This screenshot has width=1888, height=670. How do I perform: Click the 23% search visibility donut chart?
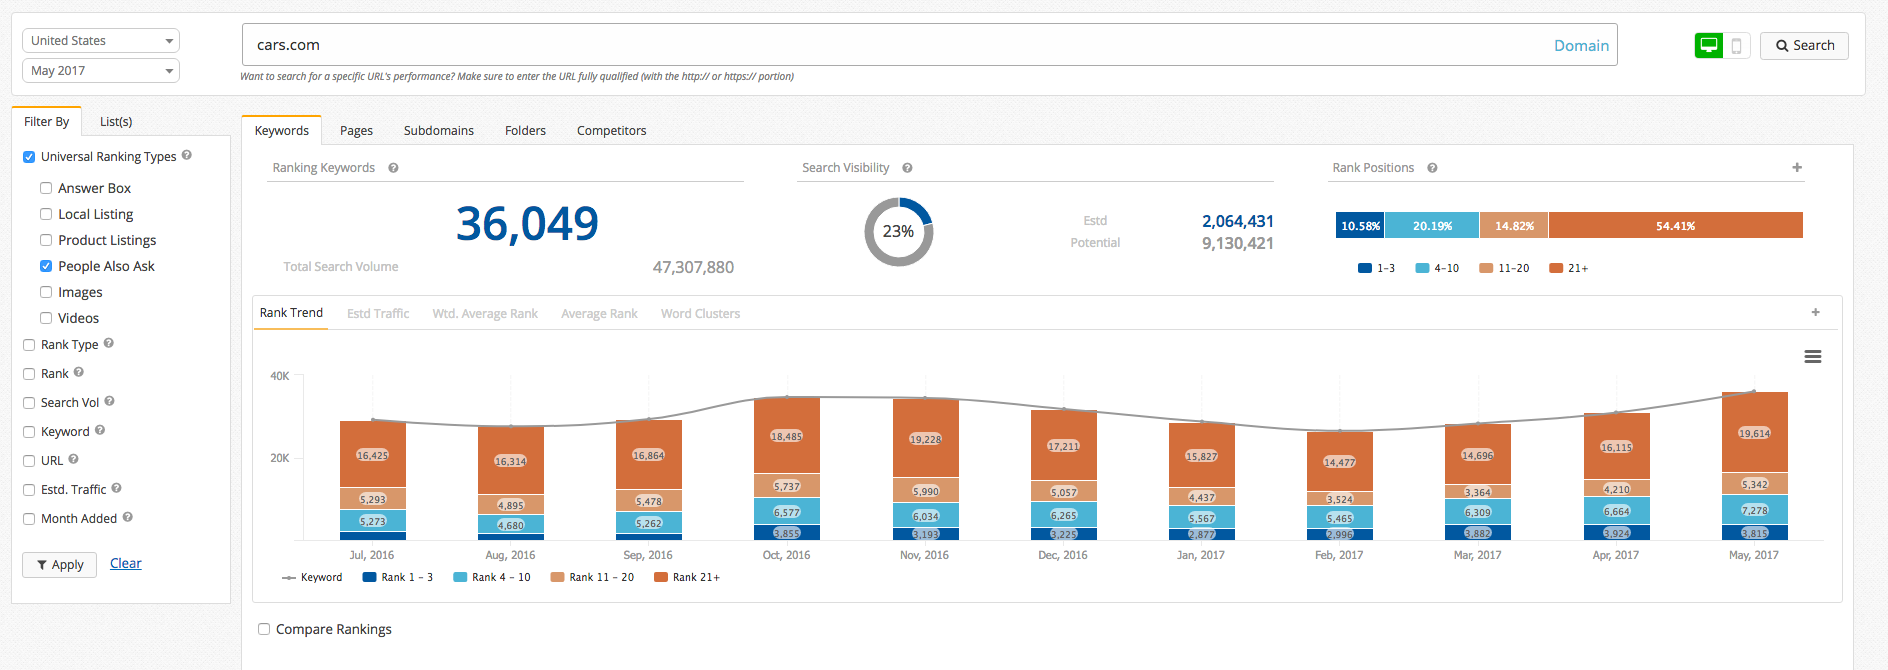(898, 231)
